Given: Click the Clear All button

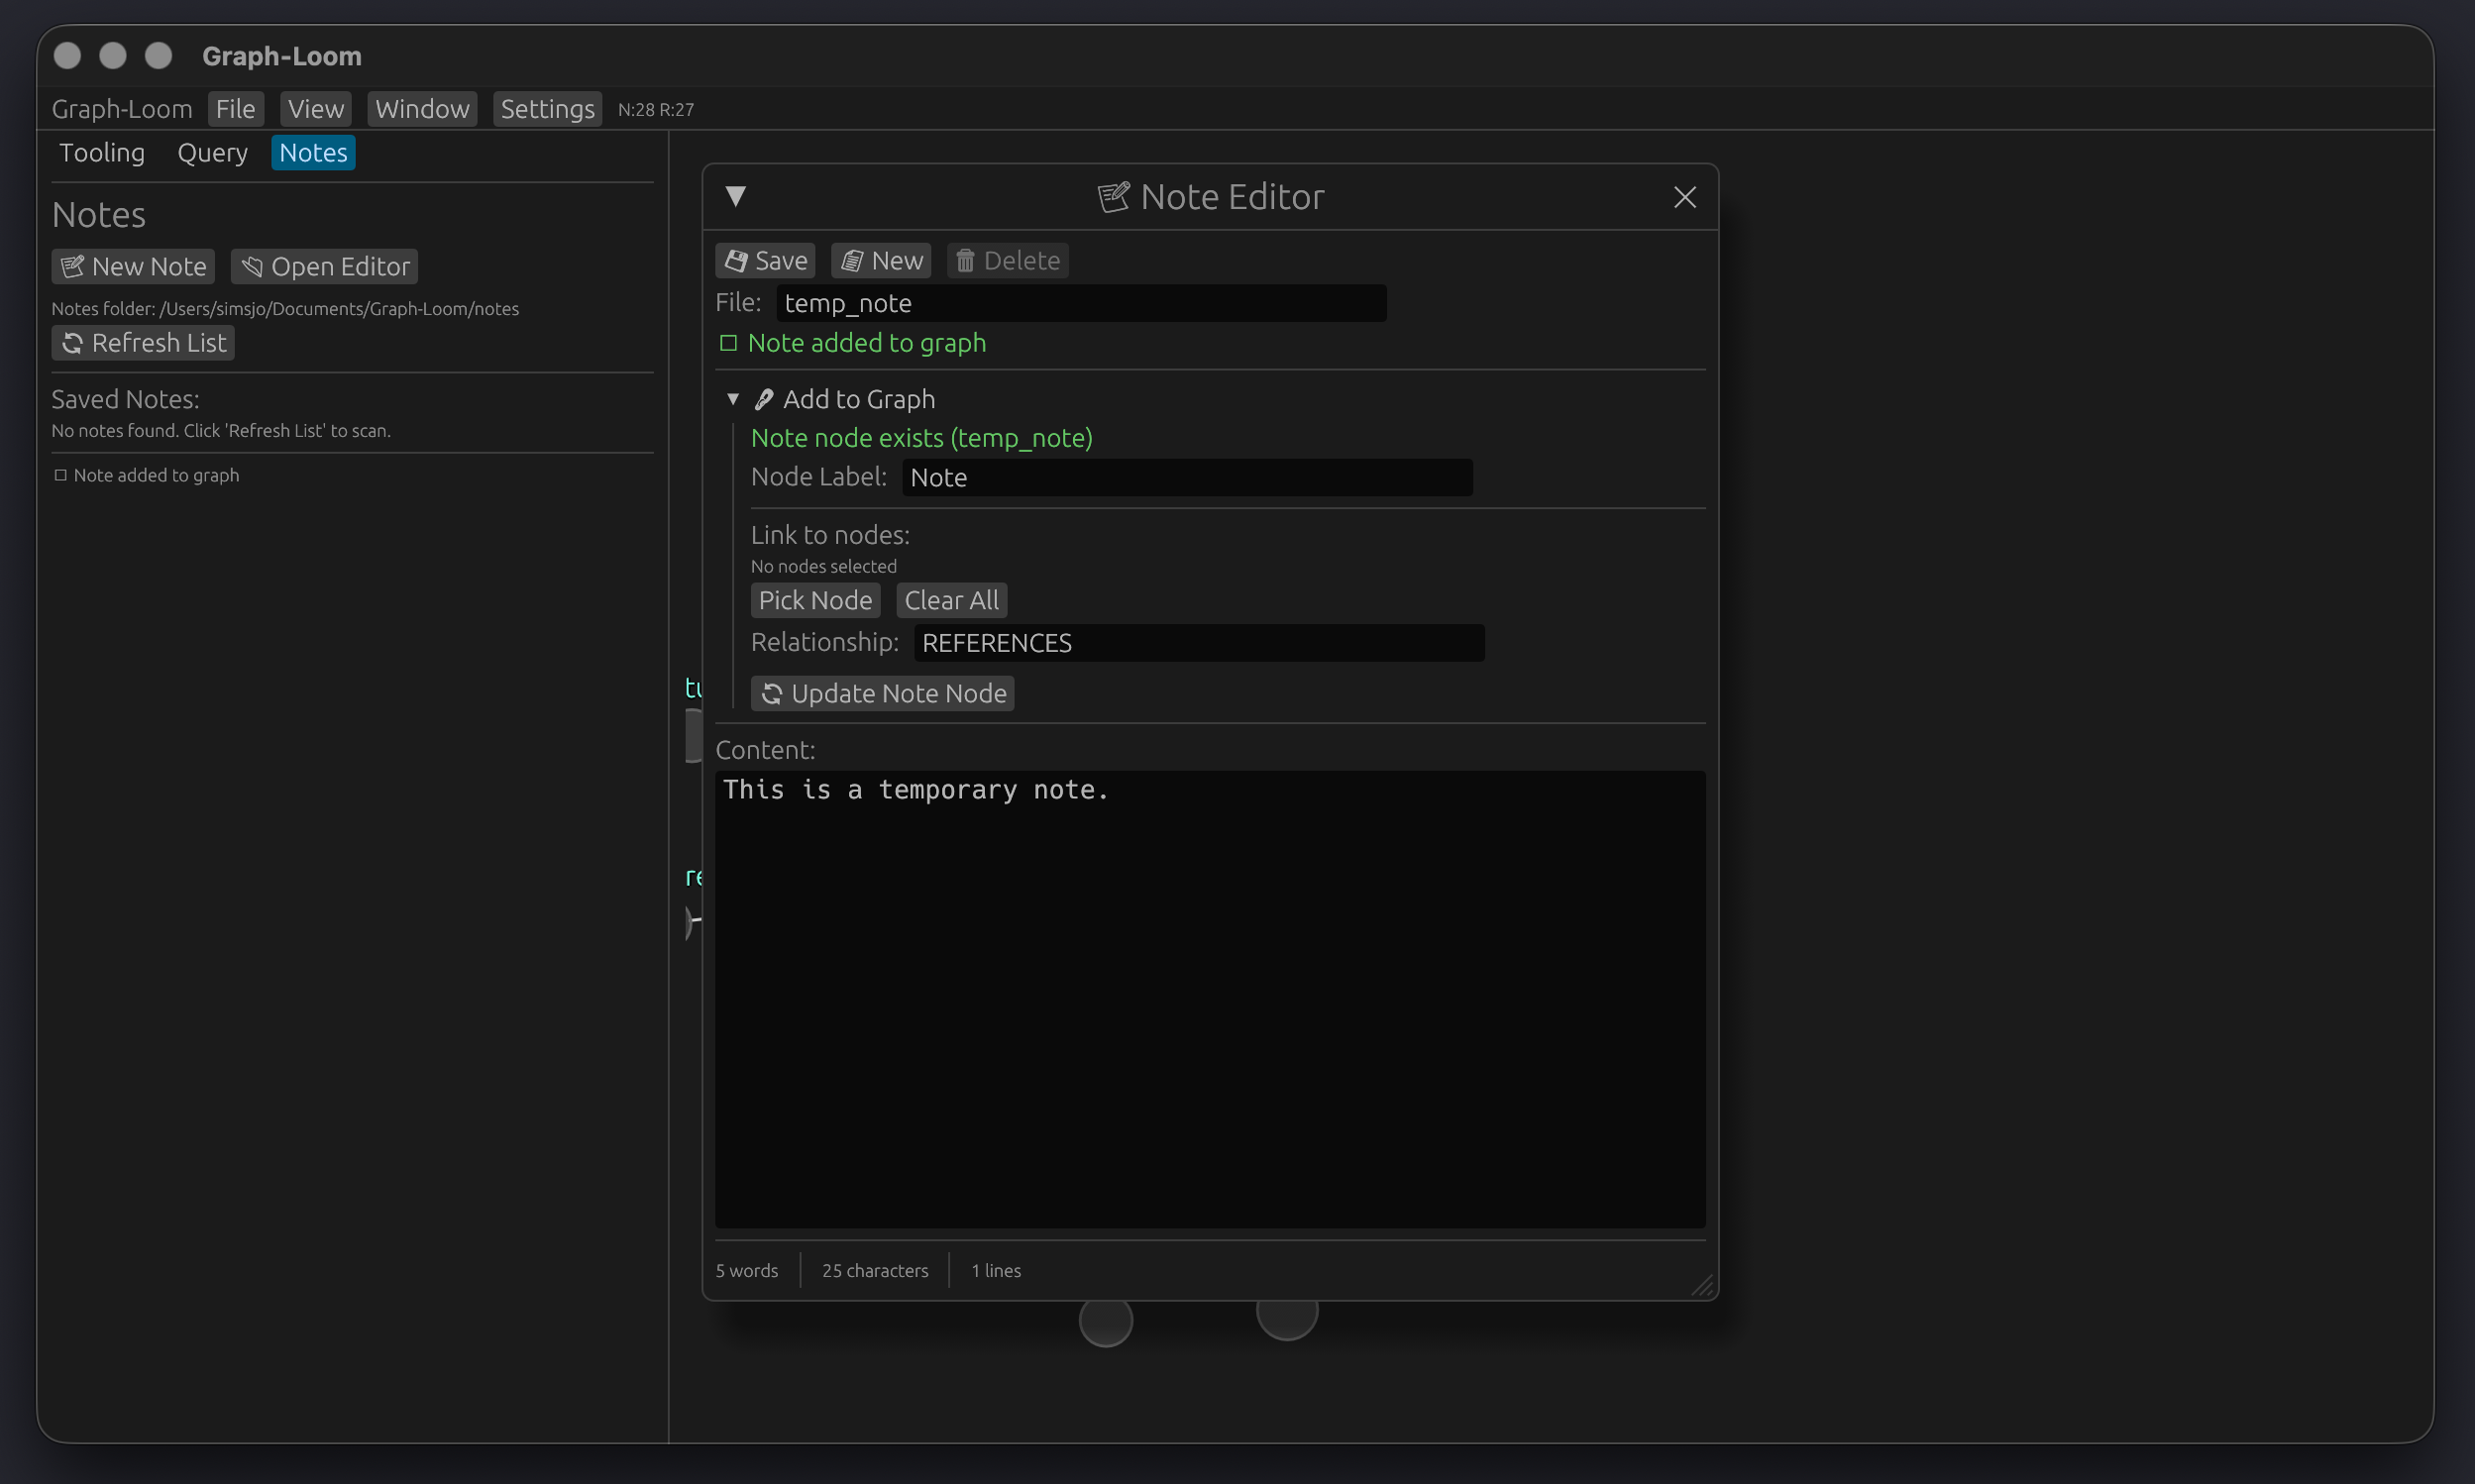Looking at the screenshot, I should (950, 600).
